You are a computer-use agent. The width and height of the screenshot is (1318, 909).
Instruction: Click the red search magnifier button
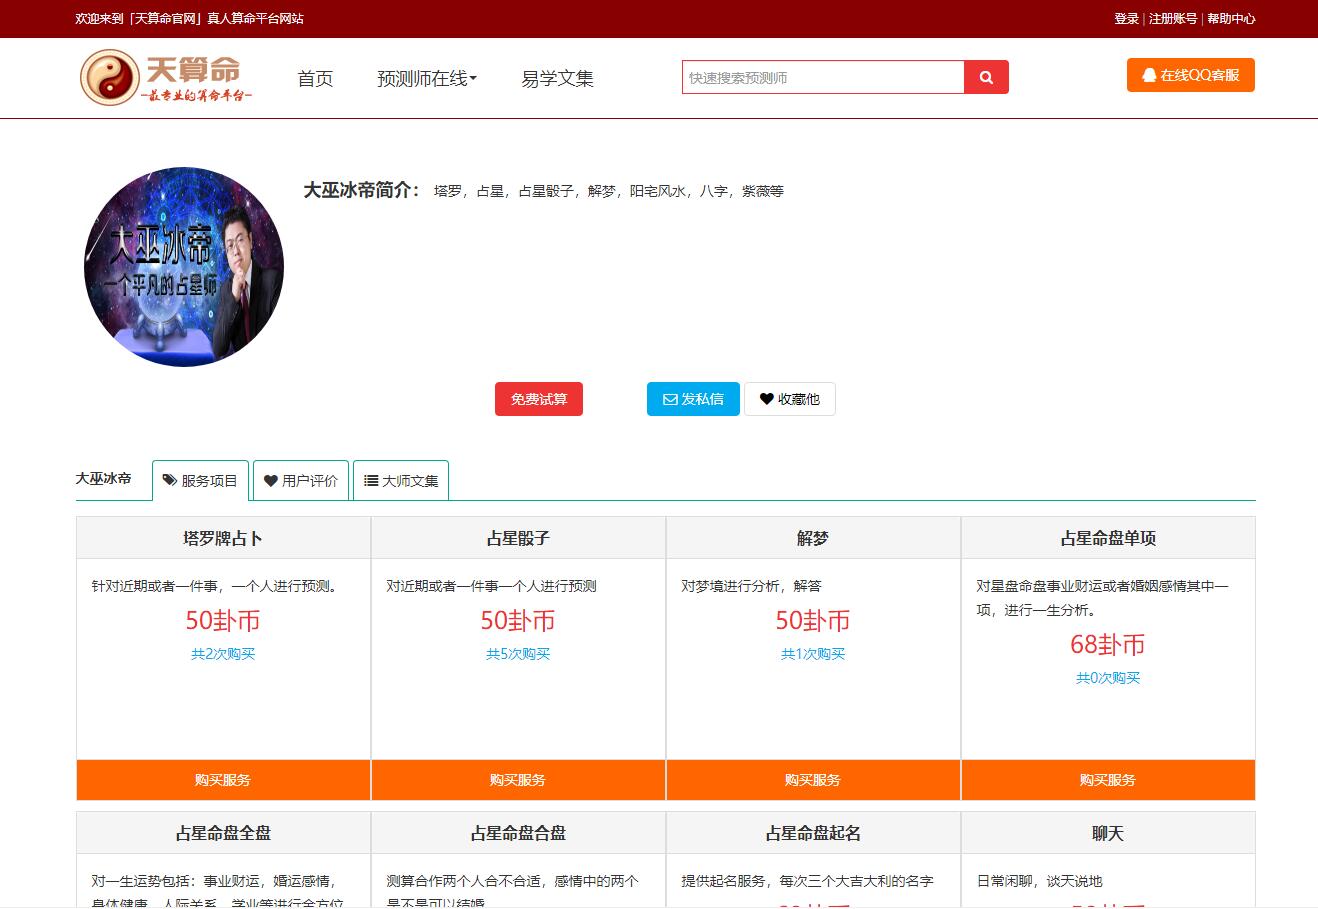tap(986, 77)
